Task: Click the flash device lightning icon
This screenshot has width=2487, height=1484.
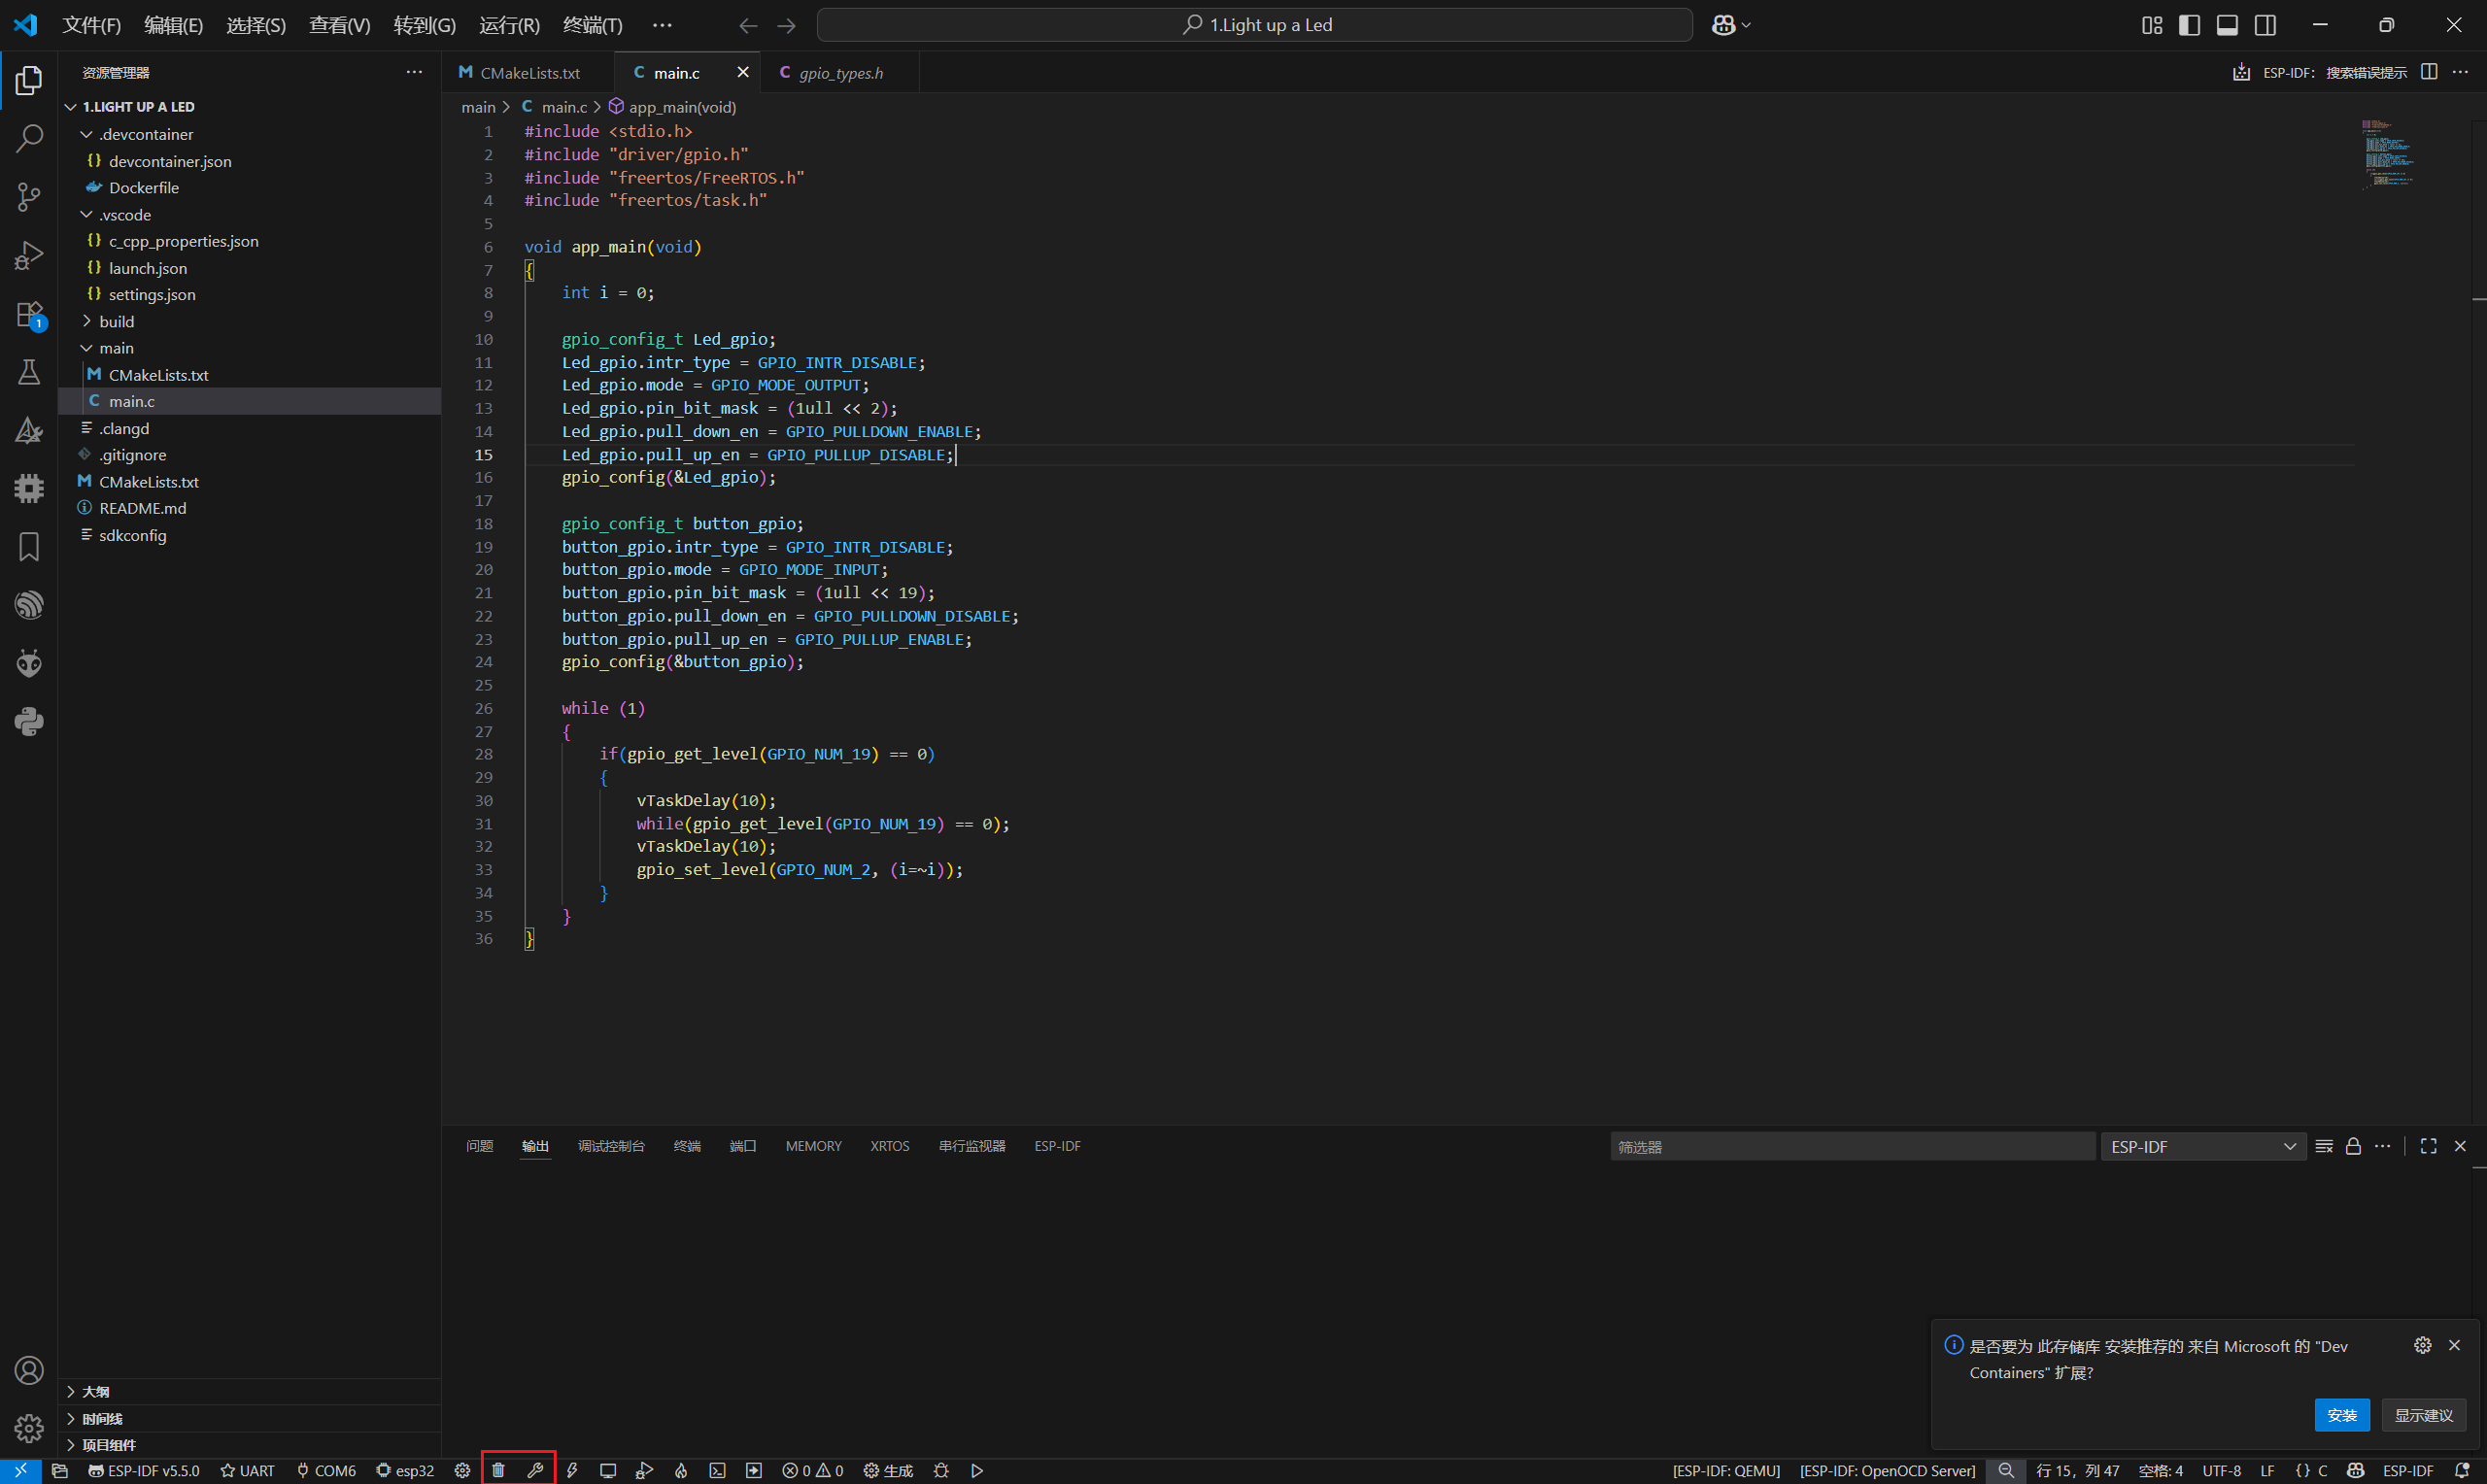Action: click(572, 1470)
